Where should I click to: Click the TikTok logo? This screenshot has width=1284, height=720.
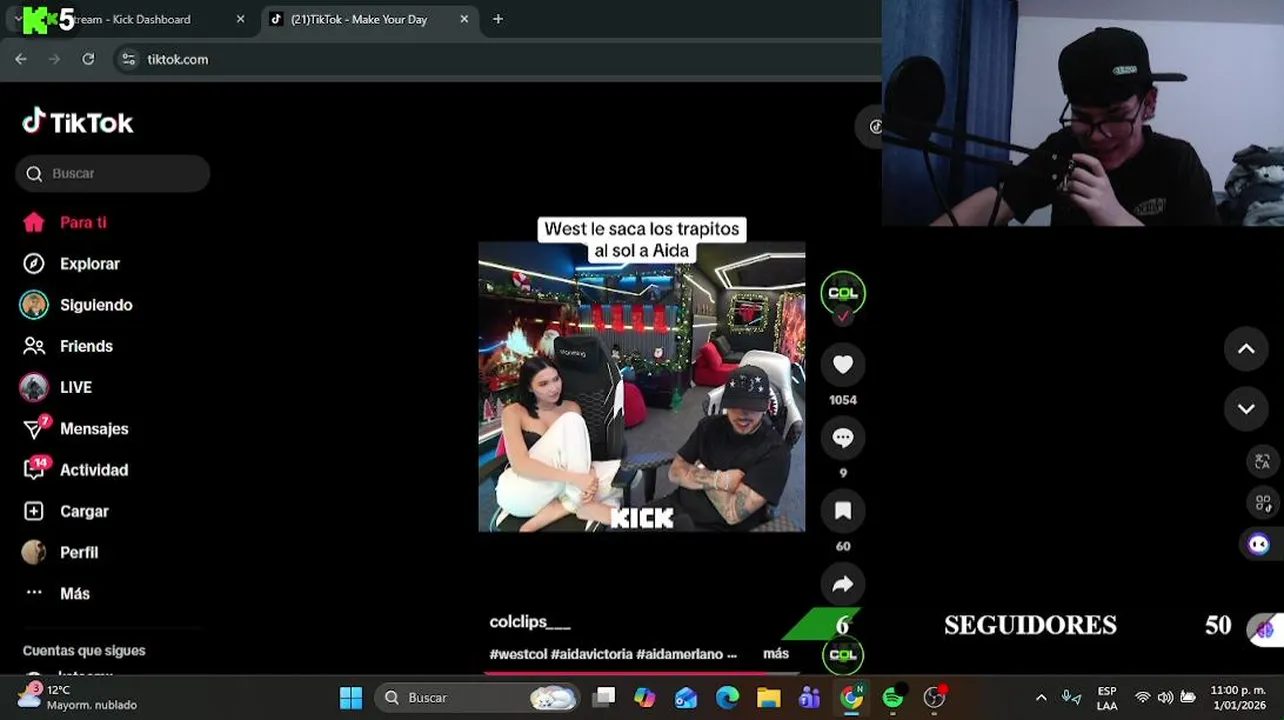click(78, 122)
